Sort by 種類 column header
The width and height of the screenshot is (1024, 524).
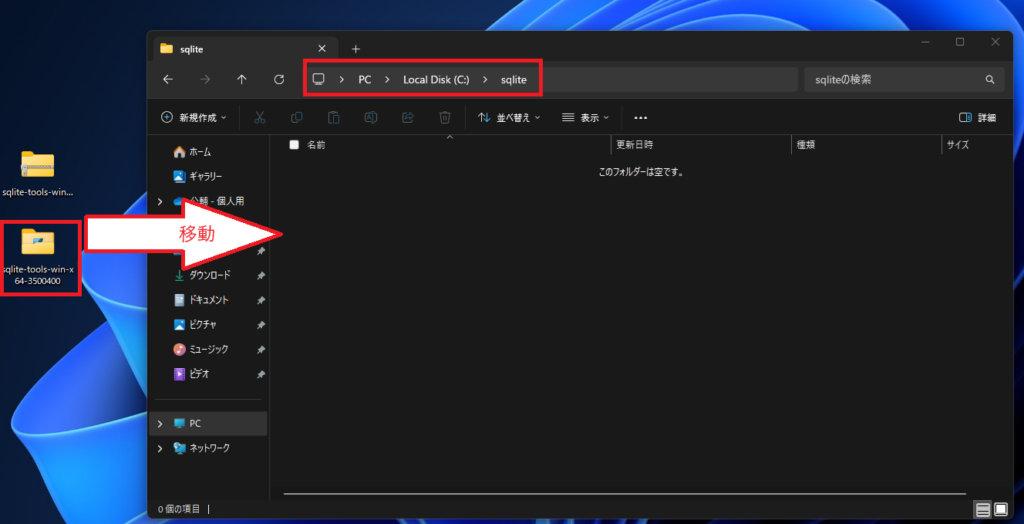[x=806, y=145]
